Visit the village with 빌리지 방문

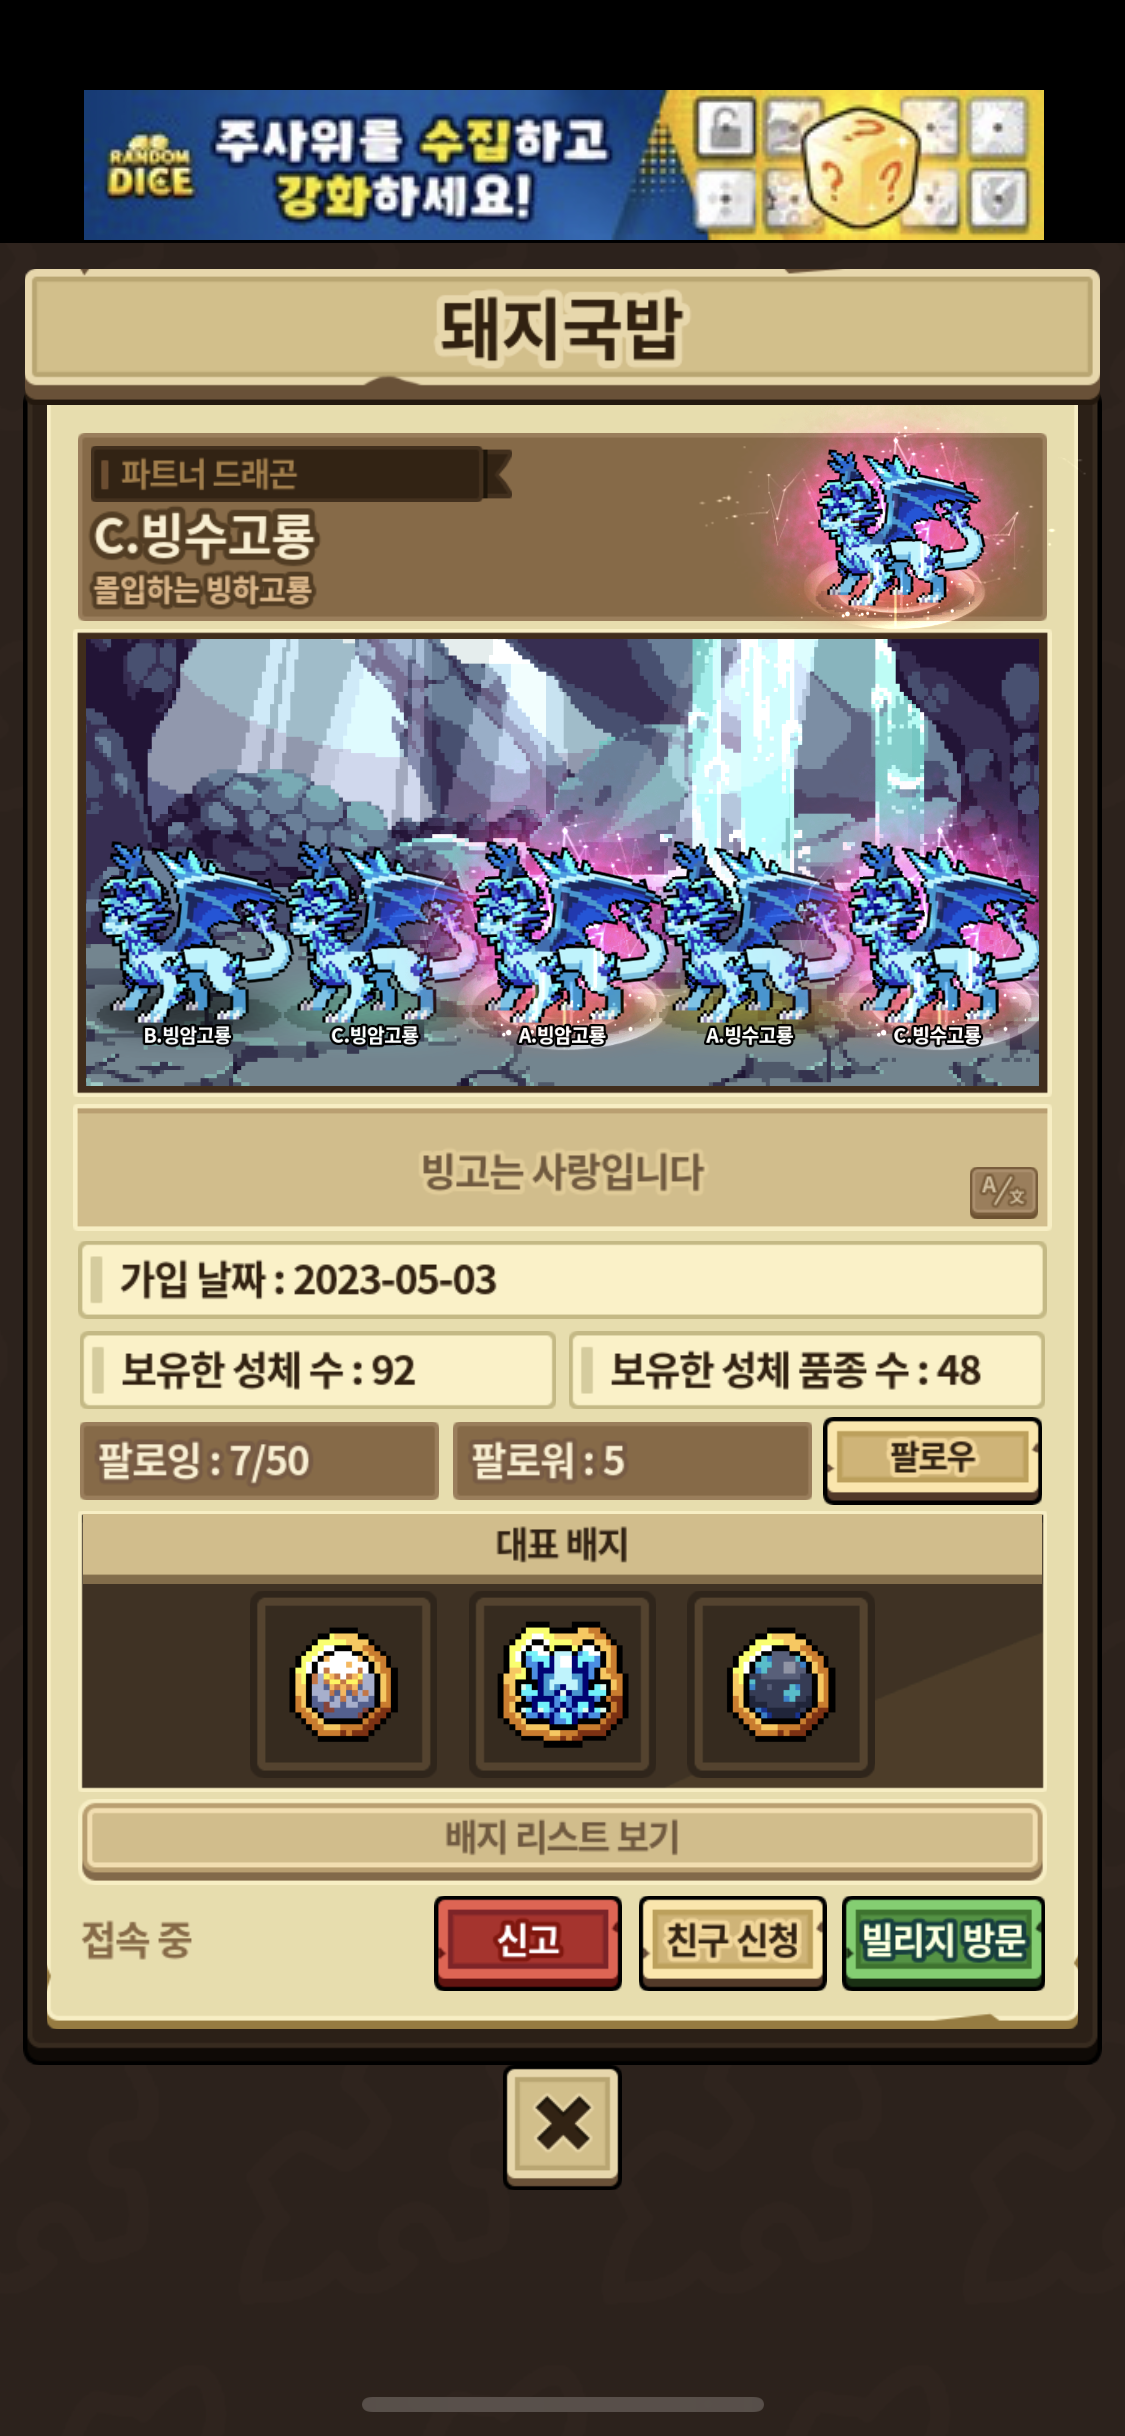tap(943, 1941)
